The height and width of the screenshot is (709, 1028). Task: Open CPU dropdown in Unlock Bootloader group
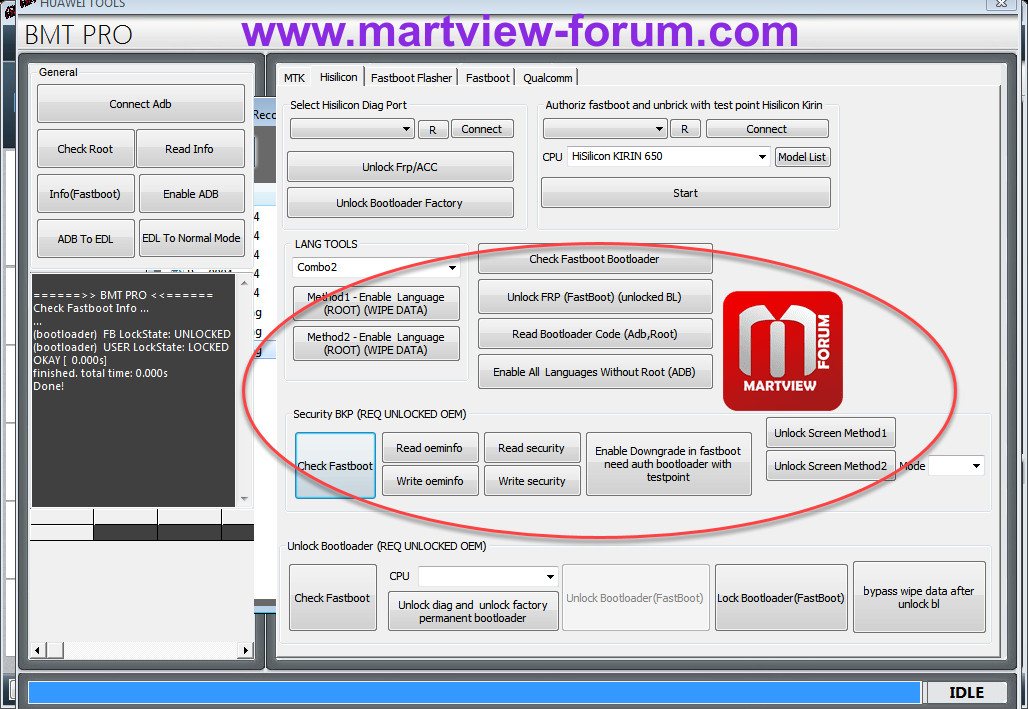click(x=488, y=577)
